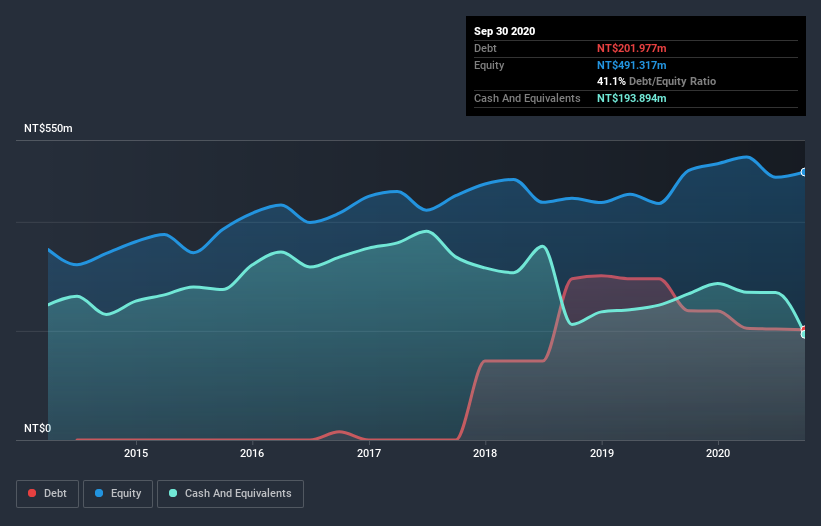Click the 2016 x-axis label
This screenshot has height=526, width=821.
pos(252,453)
